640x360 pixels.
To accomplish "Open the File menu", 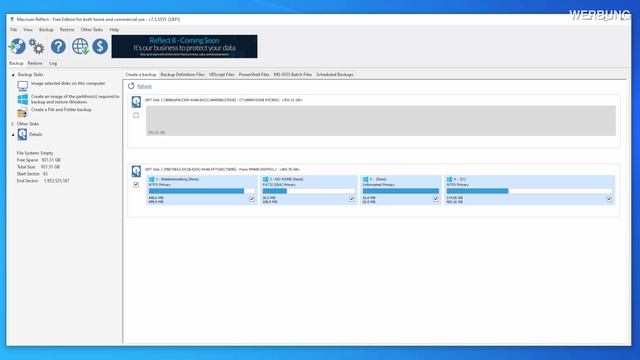I will click(x=13, y=30).
